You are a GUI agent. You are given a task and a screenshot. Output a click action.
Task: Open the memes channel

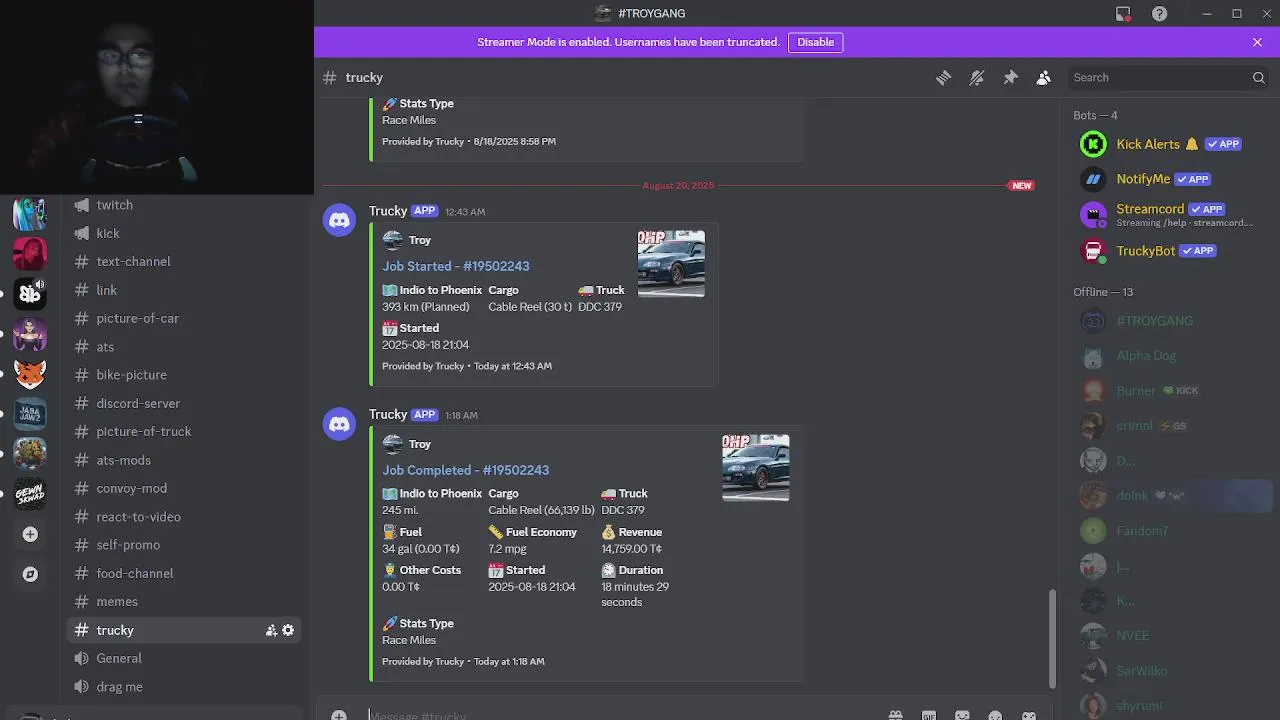(x=183, y=602)
